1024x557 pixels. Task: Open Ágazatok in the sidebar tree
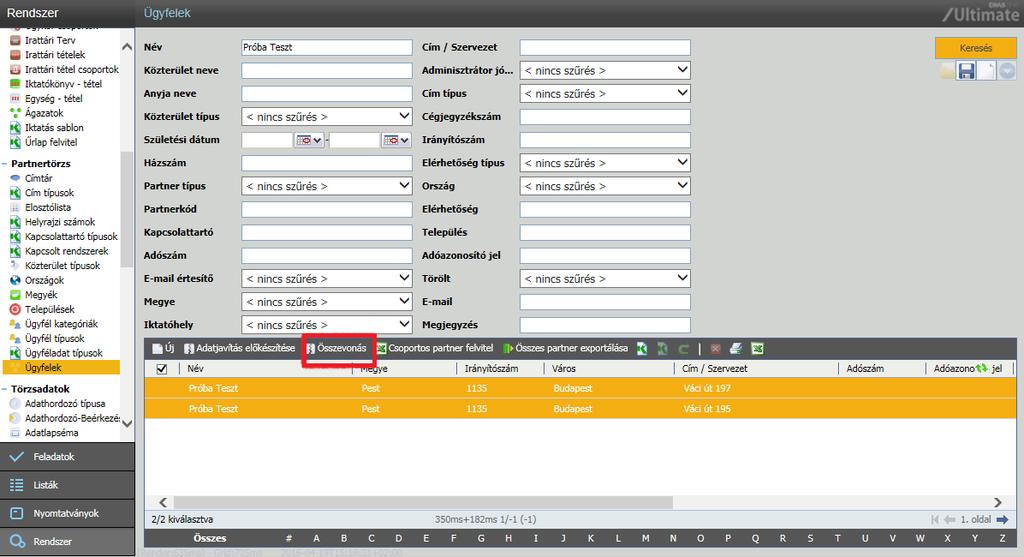[44, 113]
